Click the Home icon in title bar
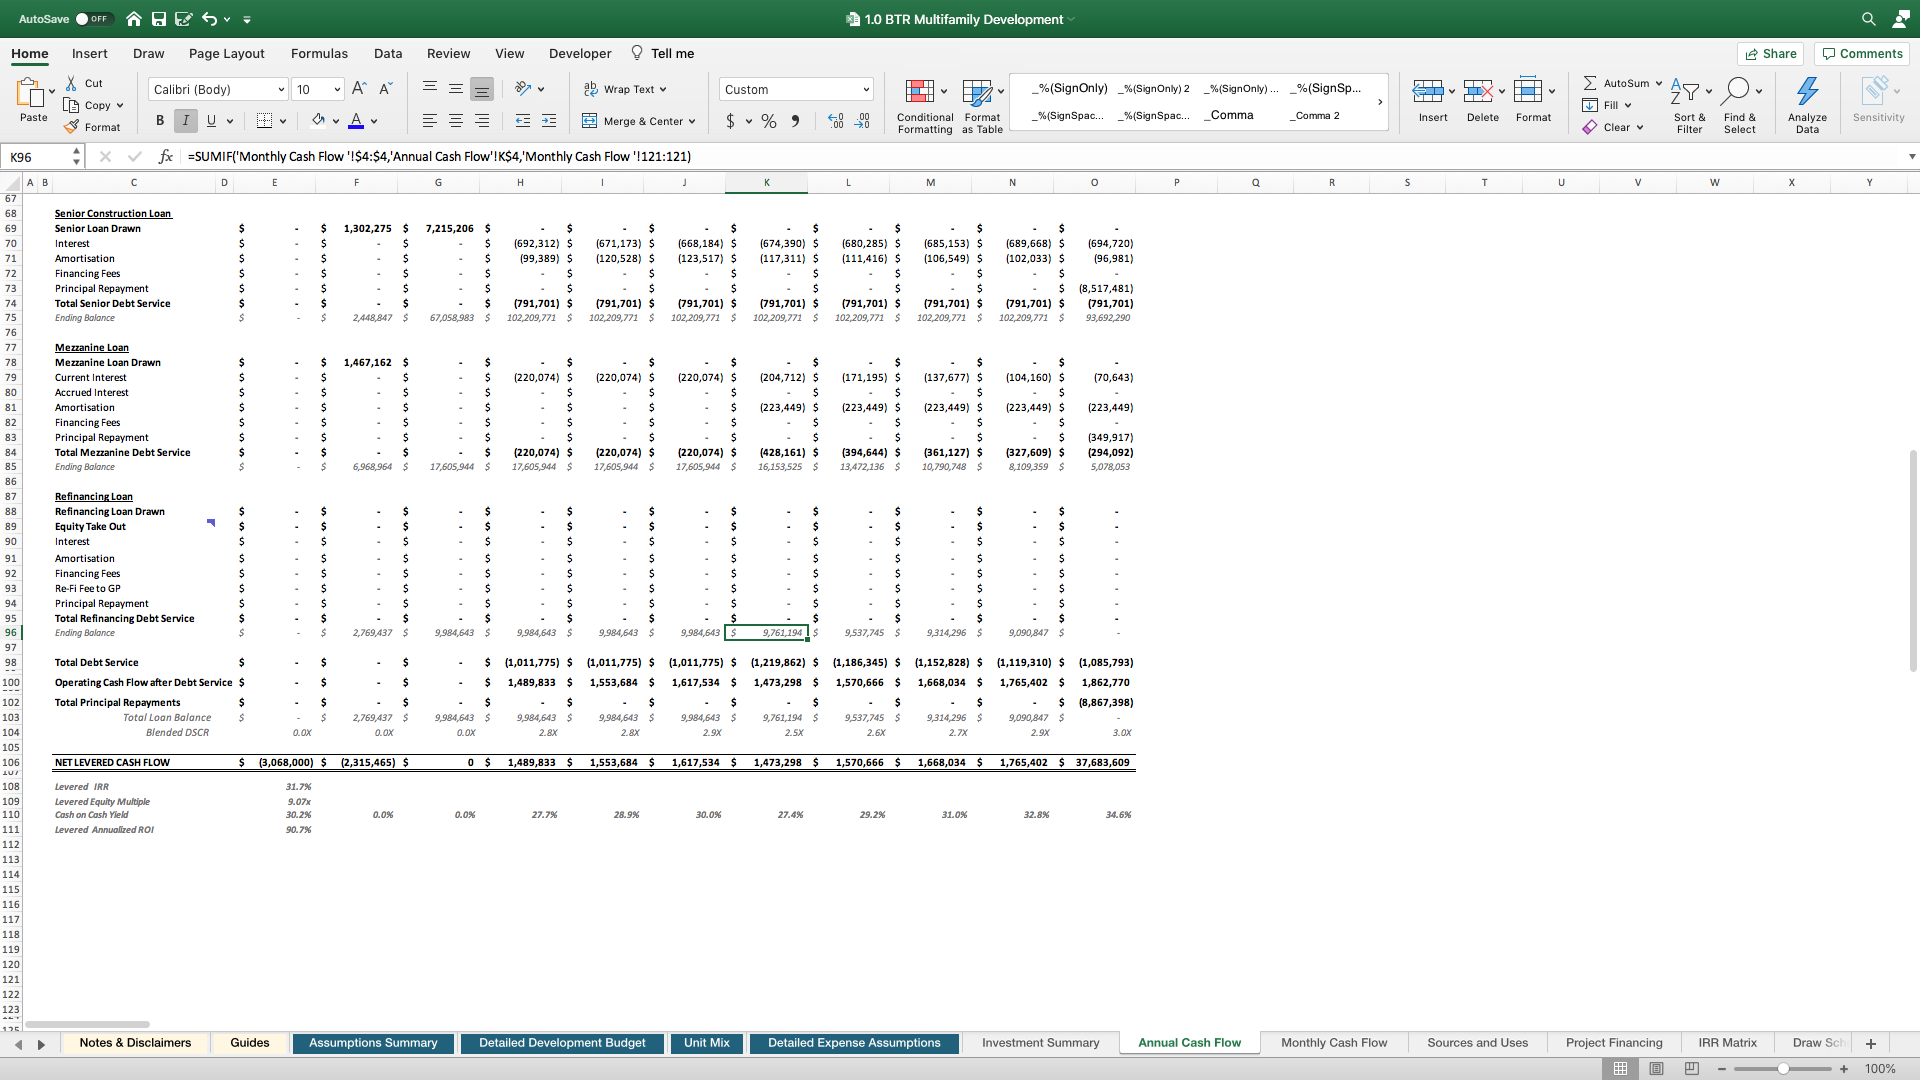Viewport: 1920px width, 1080px height. [134, 19]
